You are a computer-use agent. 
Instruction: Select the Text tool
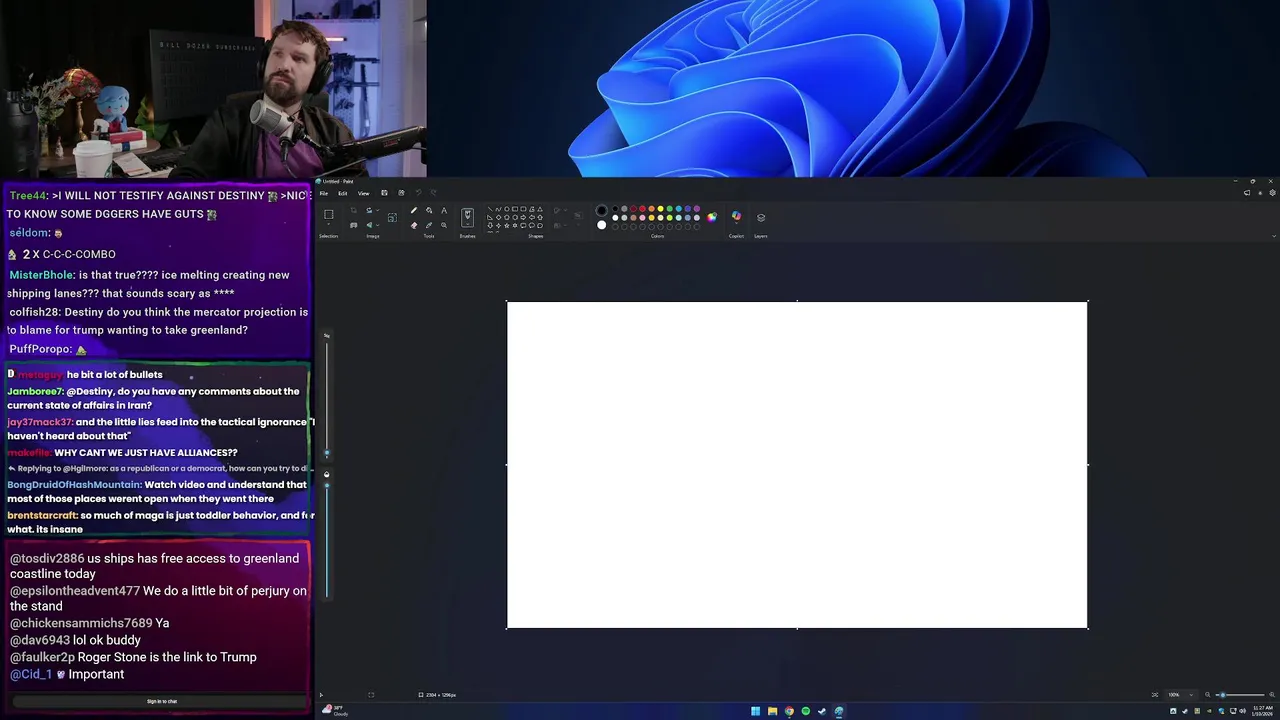444,210
